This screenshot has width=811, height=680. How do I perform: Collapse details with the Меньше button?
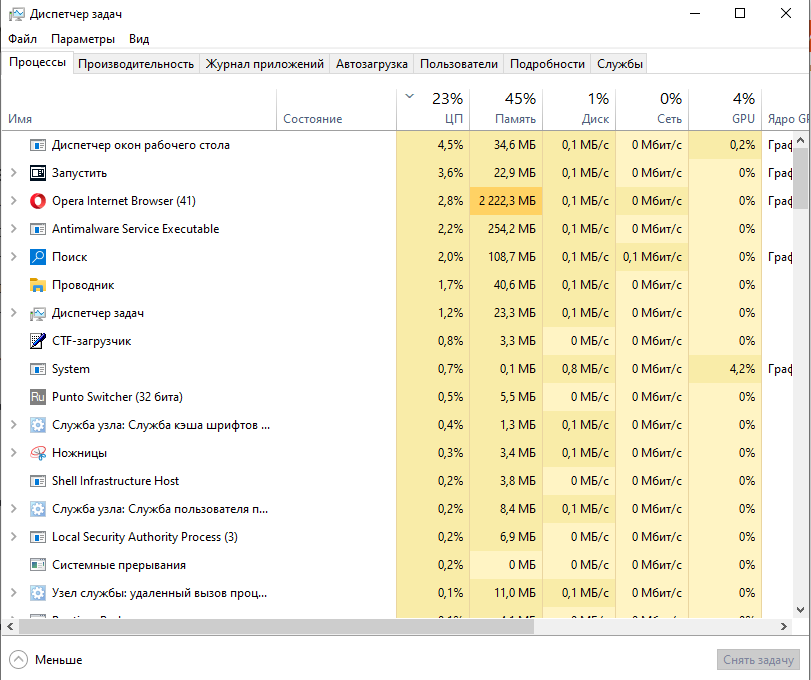pos(51,660)
